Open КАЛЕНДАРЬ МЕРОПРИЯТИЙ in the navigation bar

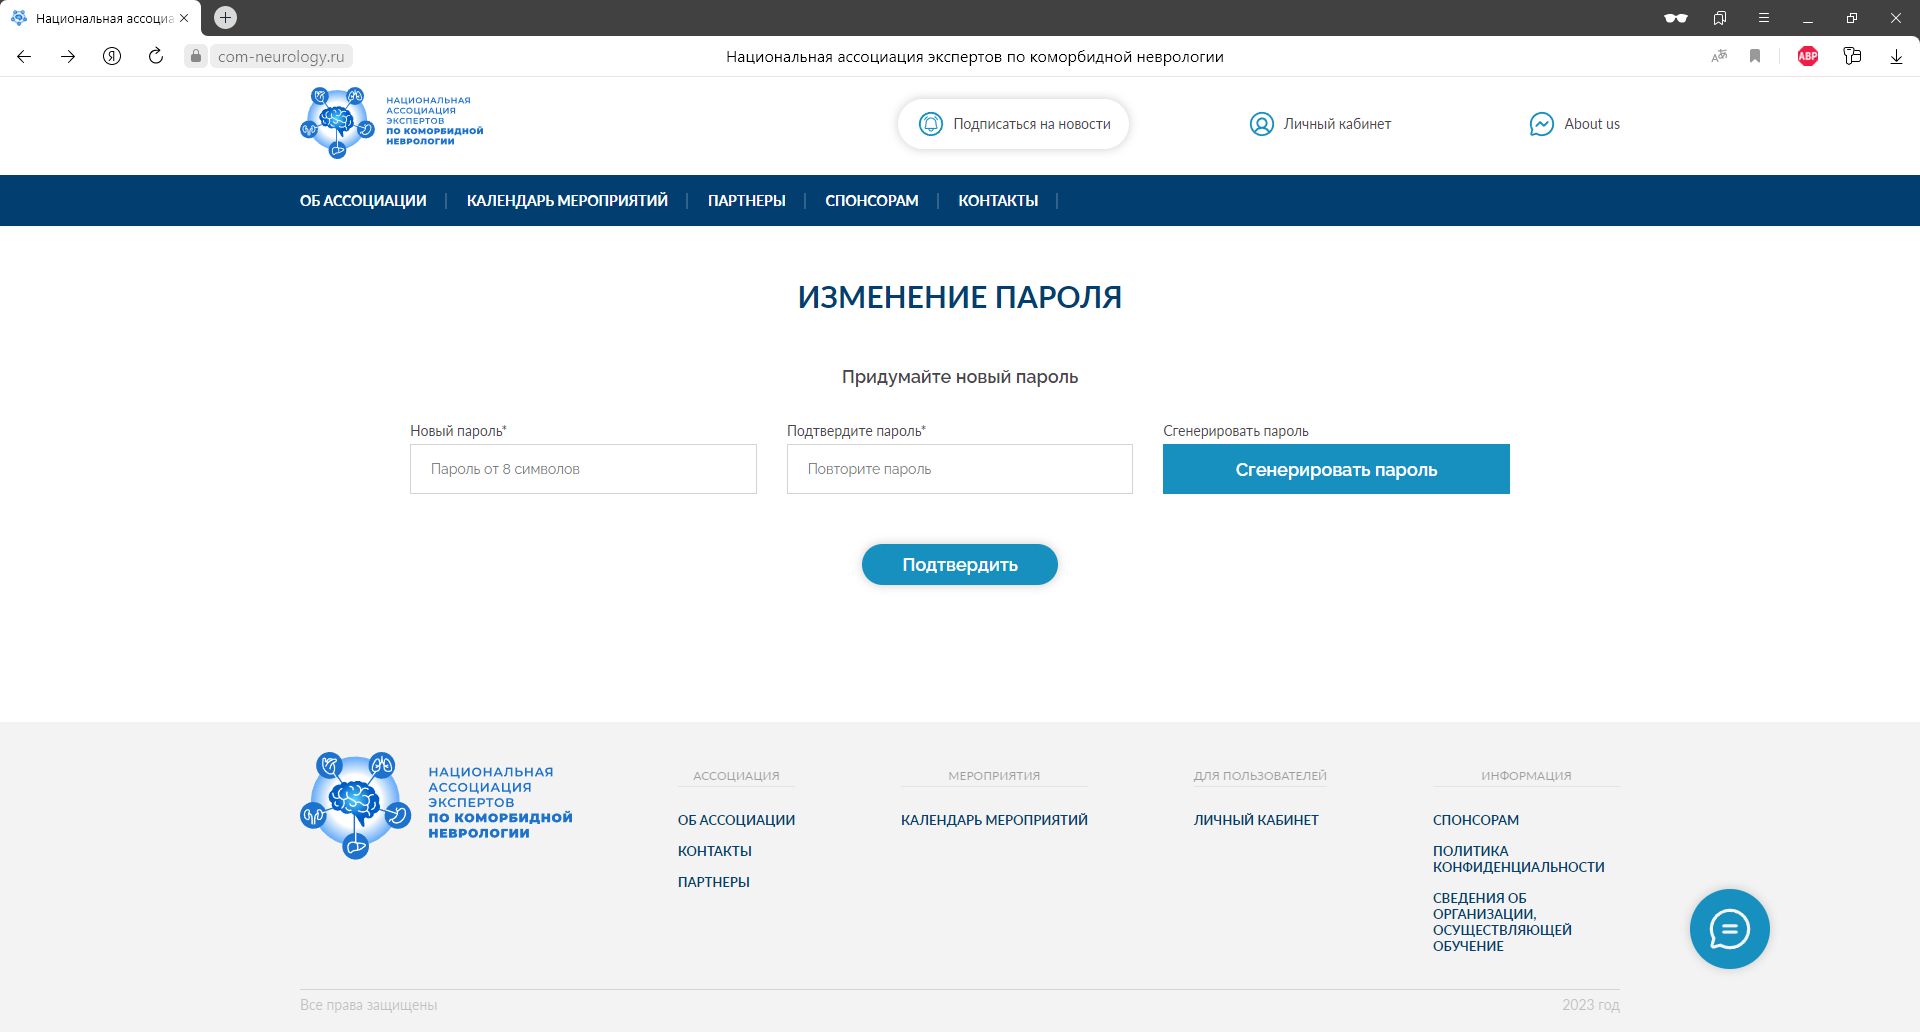coord(567,201)
